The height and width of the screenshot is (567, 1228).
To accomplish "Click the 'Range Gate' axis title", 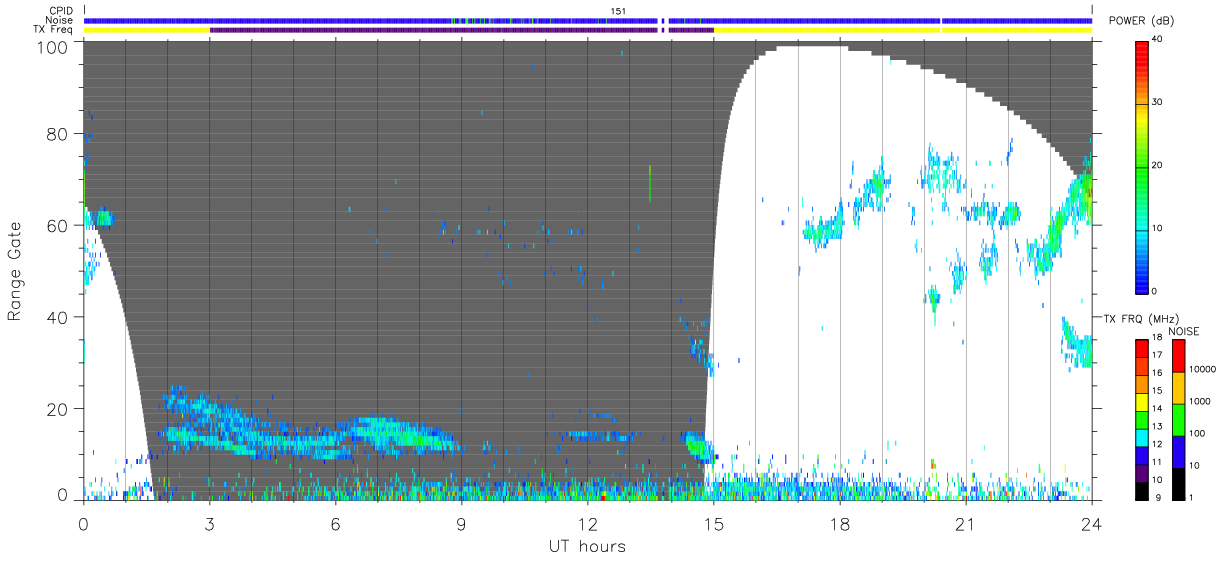I will 15,273.
